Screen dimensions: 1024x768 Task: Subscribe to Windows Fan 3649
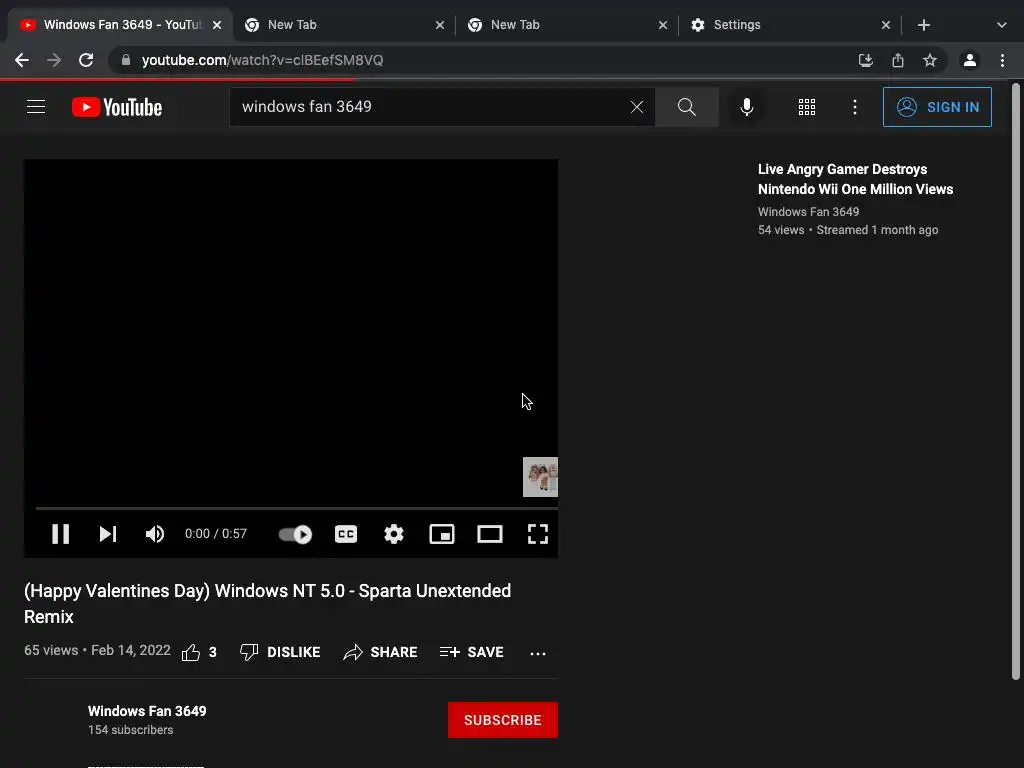click(x=503, y=720)
